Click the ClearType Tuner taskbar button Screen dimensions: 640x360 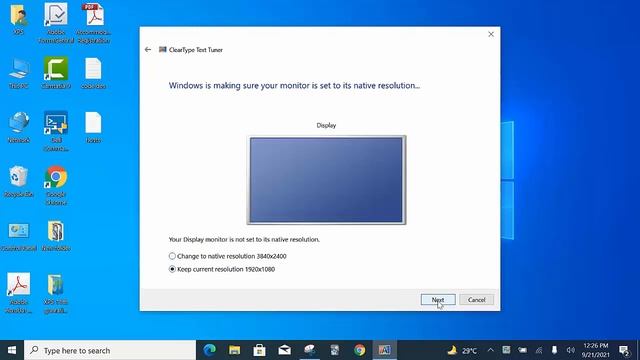[x=384, y=350]
